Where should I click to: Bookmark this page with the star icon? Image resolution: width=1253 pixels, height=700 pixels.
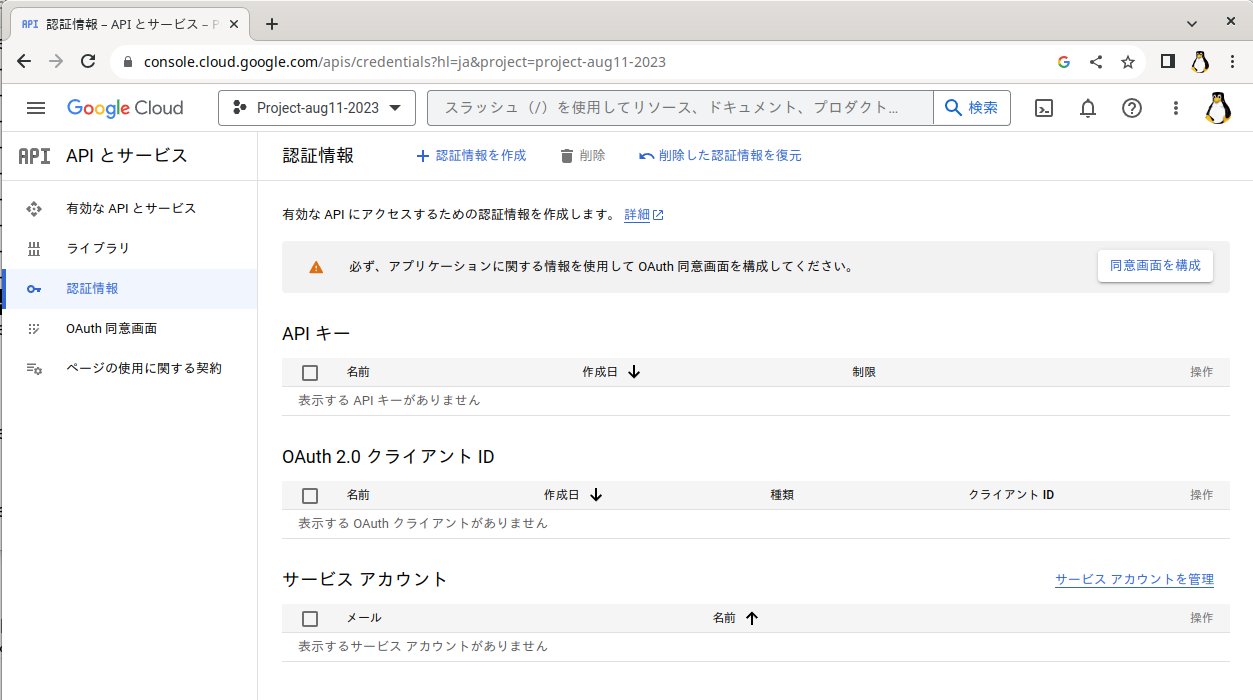(1128, 62)
